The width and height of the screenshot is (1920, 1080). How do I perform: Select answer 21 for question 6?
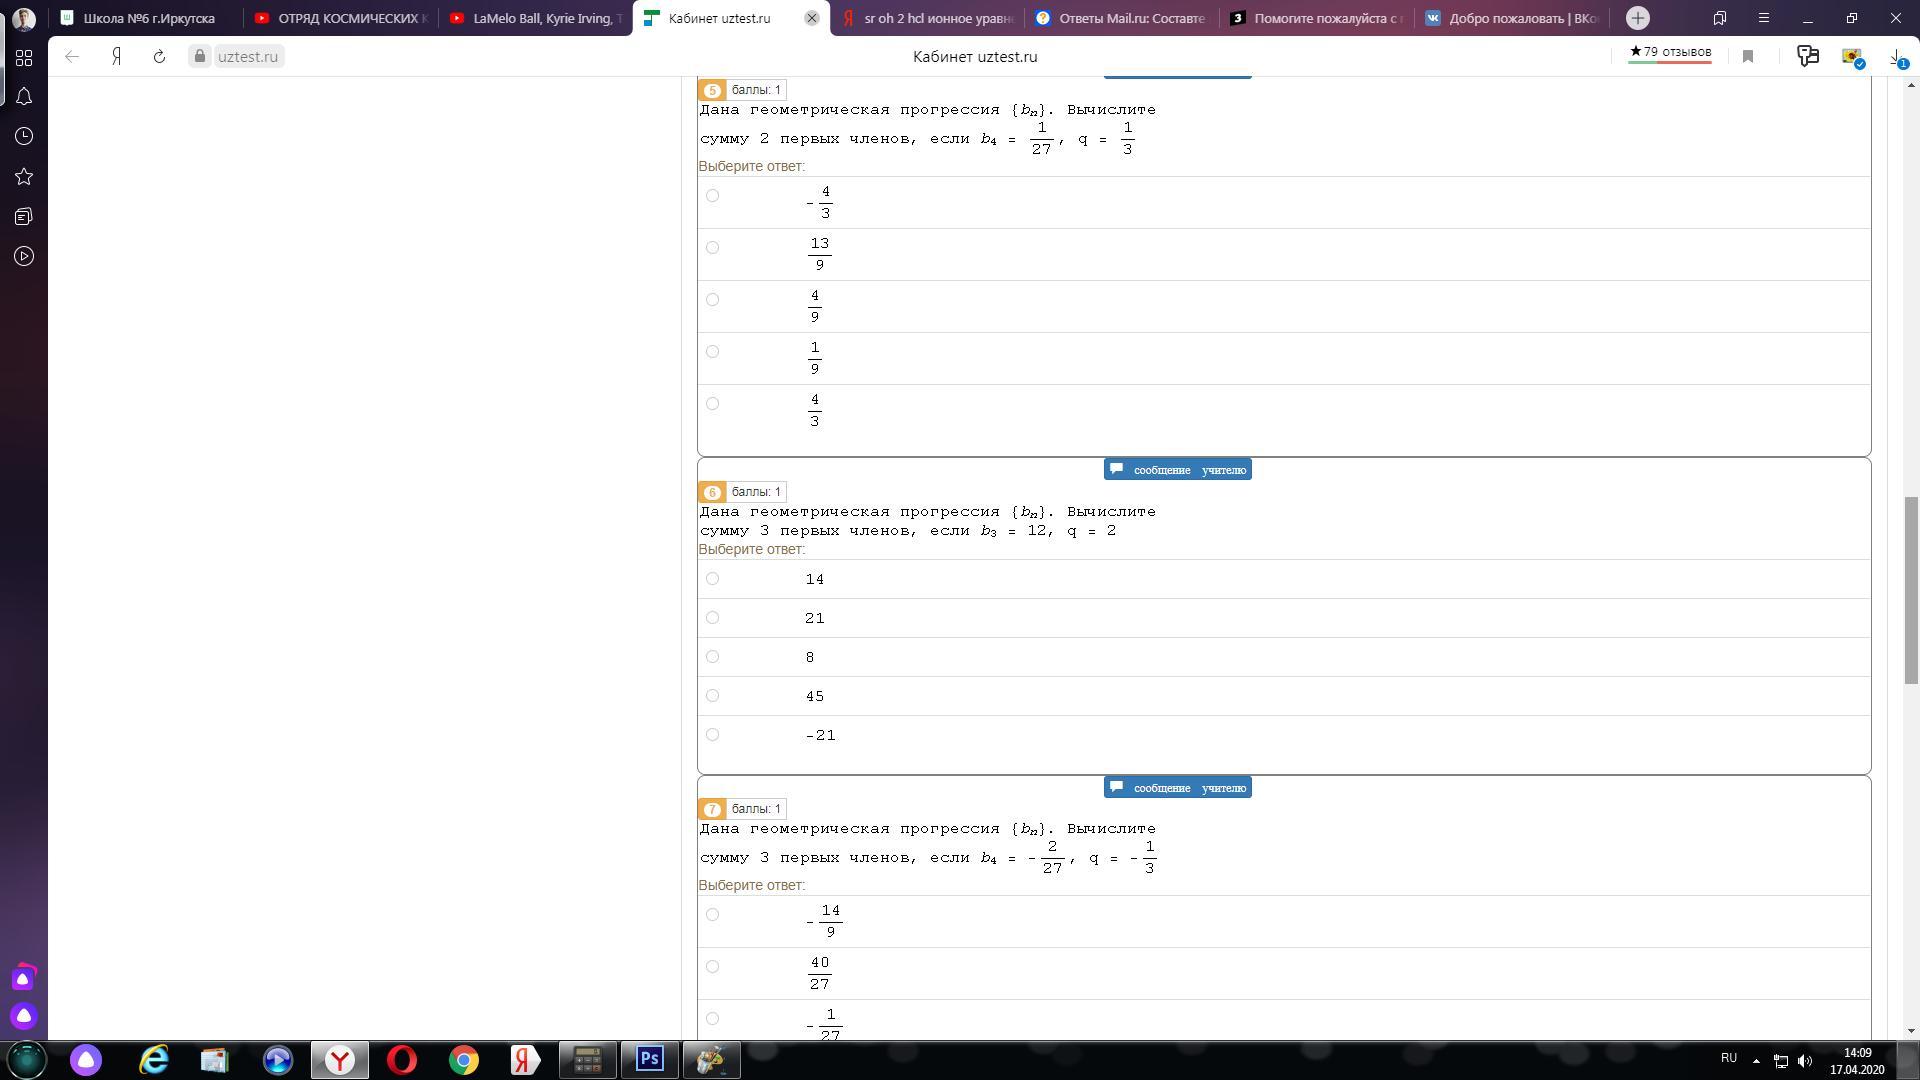(712, 618)
